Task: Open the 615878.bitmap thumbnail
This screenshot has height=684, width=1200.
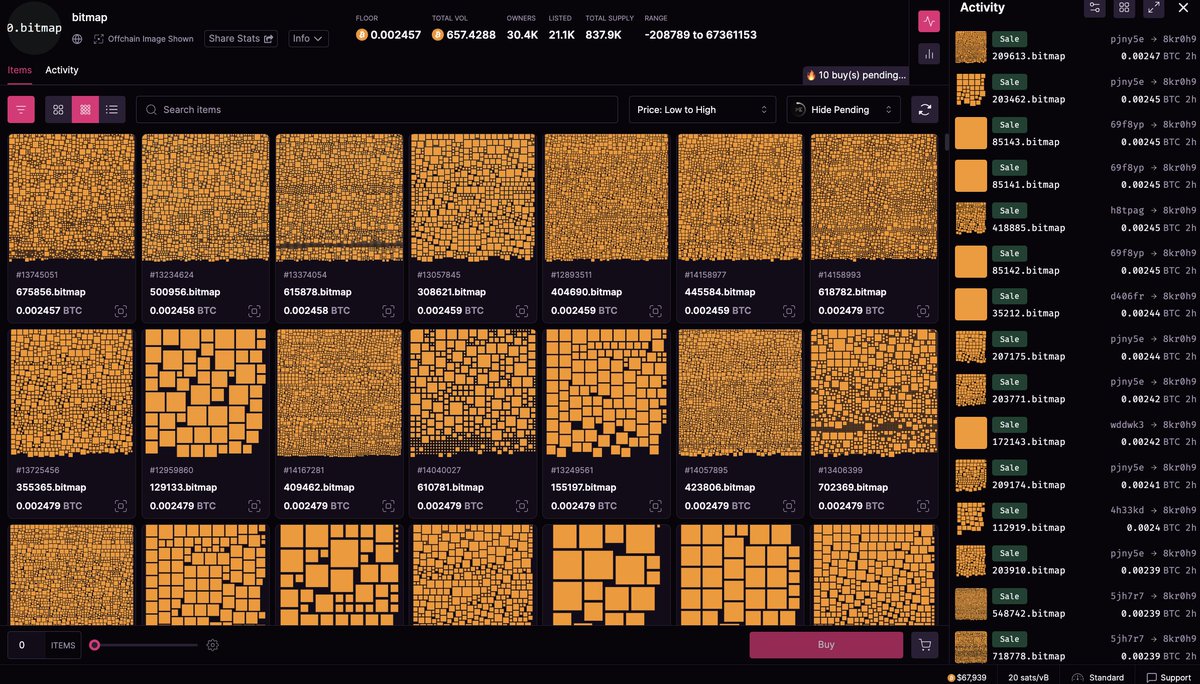Action: pyautogui.click(x=339, y=197)
